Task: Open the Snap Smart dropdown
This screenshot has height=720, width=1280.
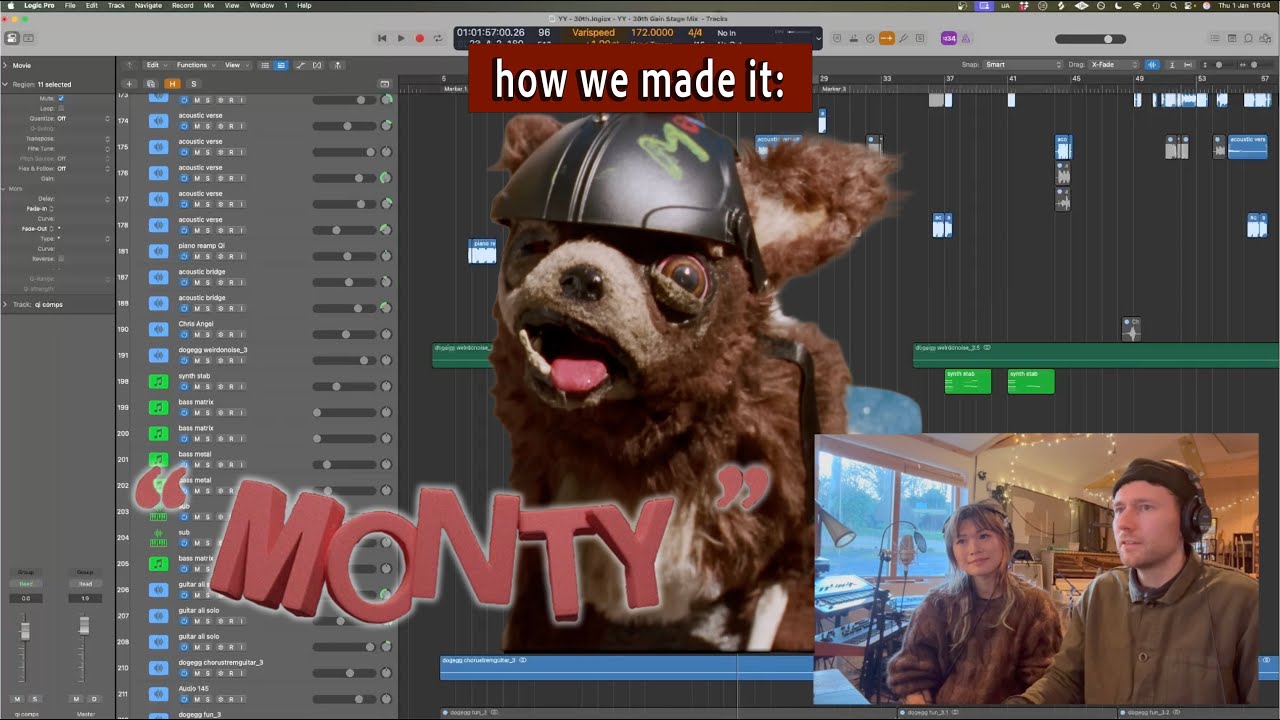Action: click(1023, 65)
